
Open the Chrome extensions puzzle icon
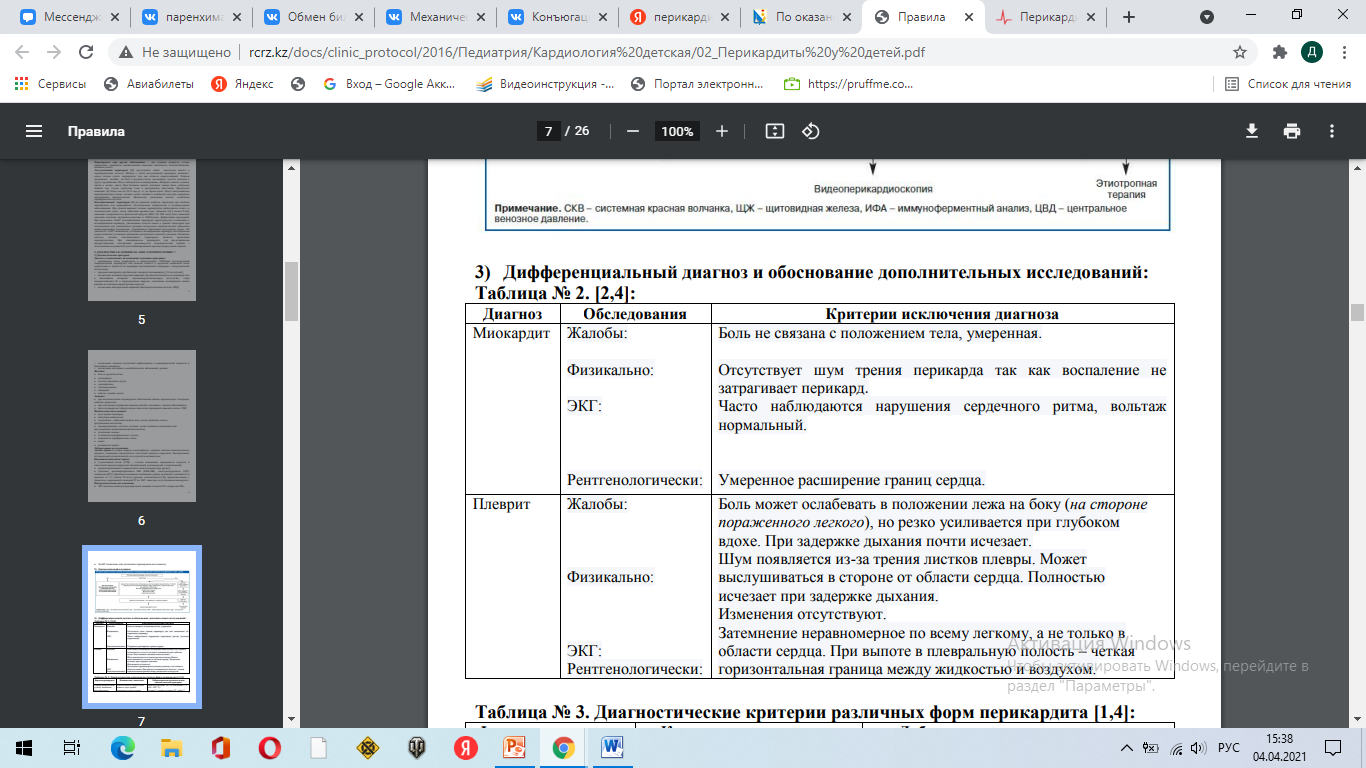pos(1279,52)
